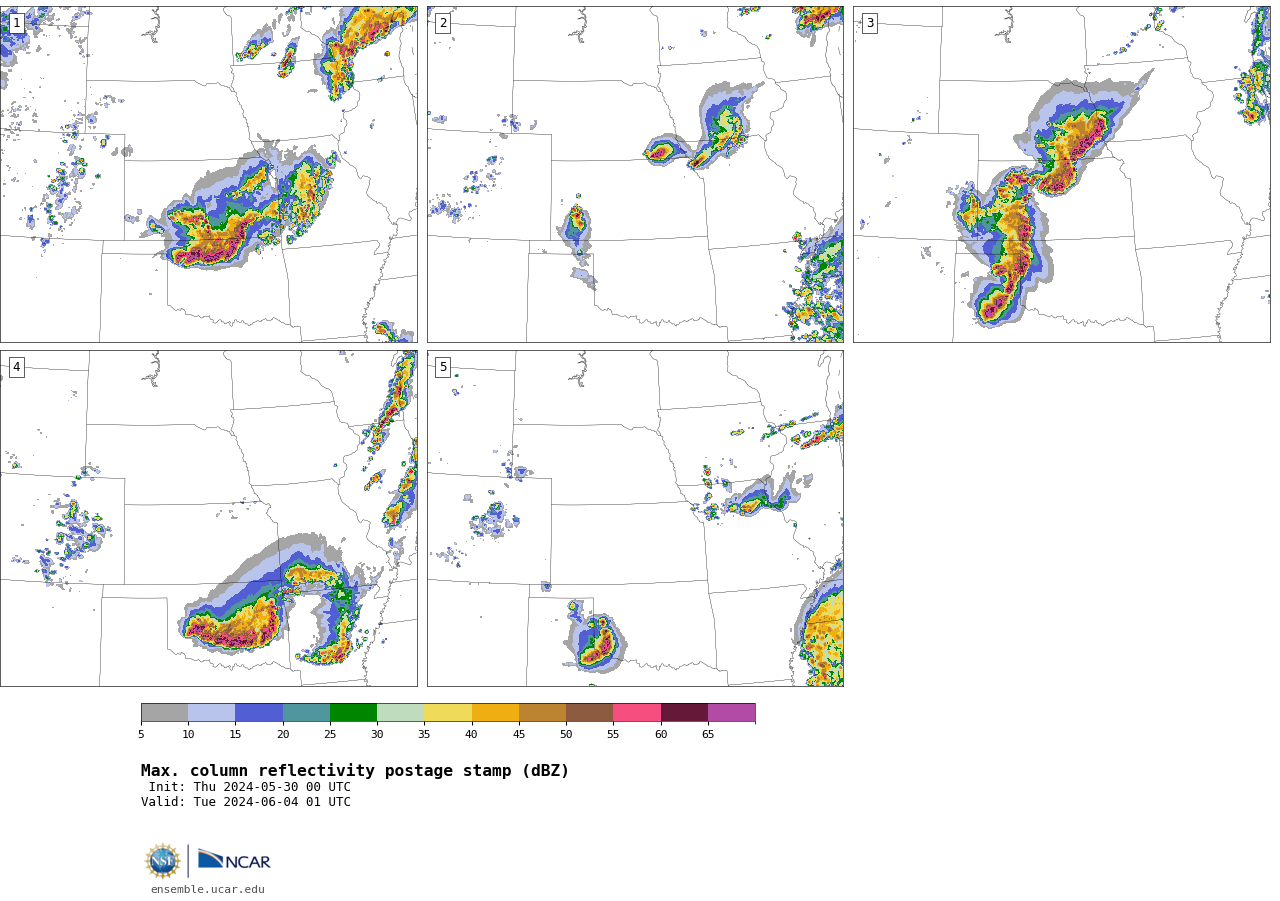Image resolution: width=1280 pixels, height=901 pixels.
Task: Open ensemble member 3 reflectivity map
Action: tap(1061, 175)
